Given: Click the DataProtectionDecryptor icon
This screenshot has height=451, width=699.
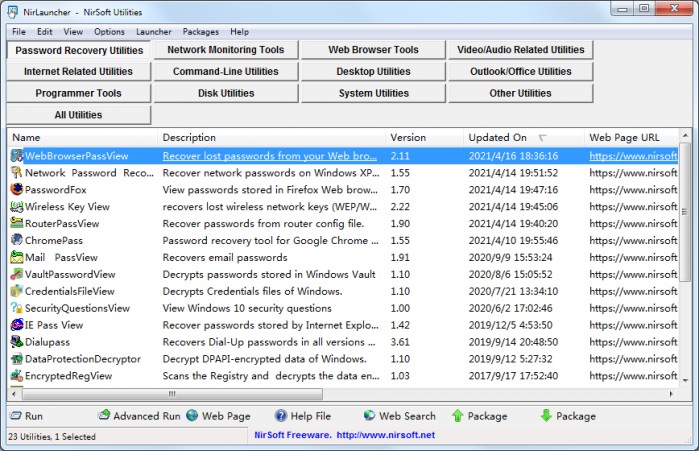Looking at the screenshot, I should coord(16,359).
